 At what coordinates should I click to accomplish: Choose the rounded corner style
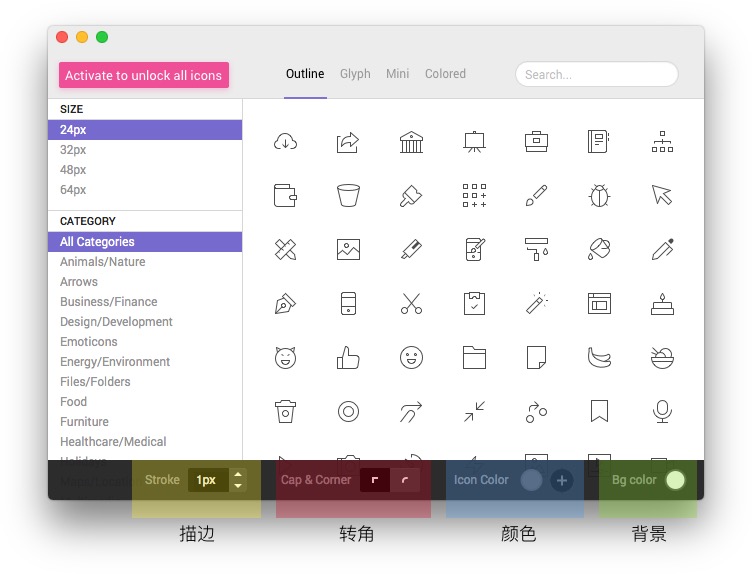pos(405,480)
